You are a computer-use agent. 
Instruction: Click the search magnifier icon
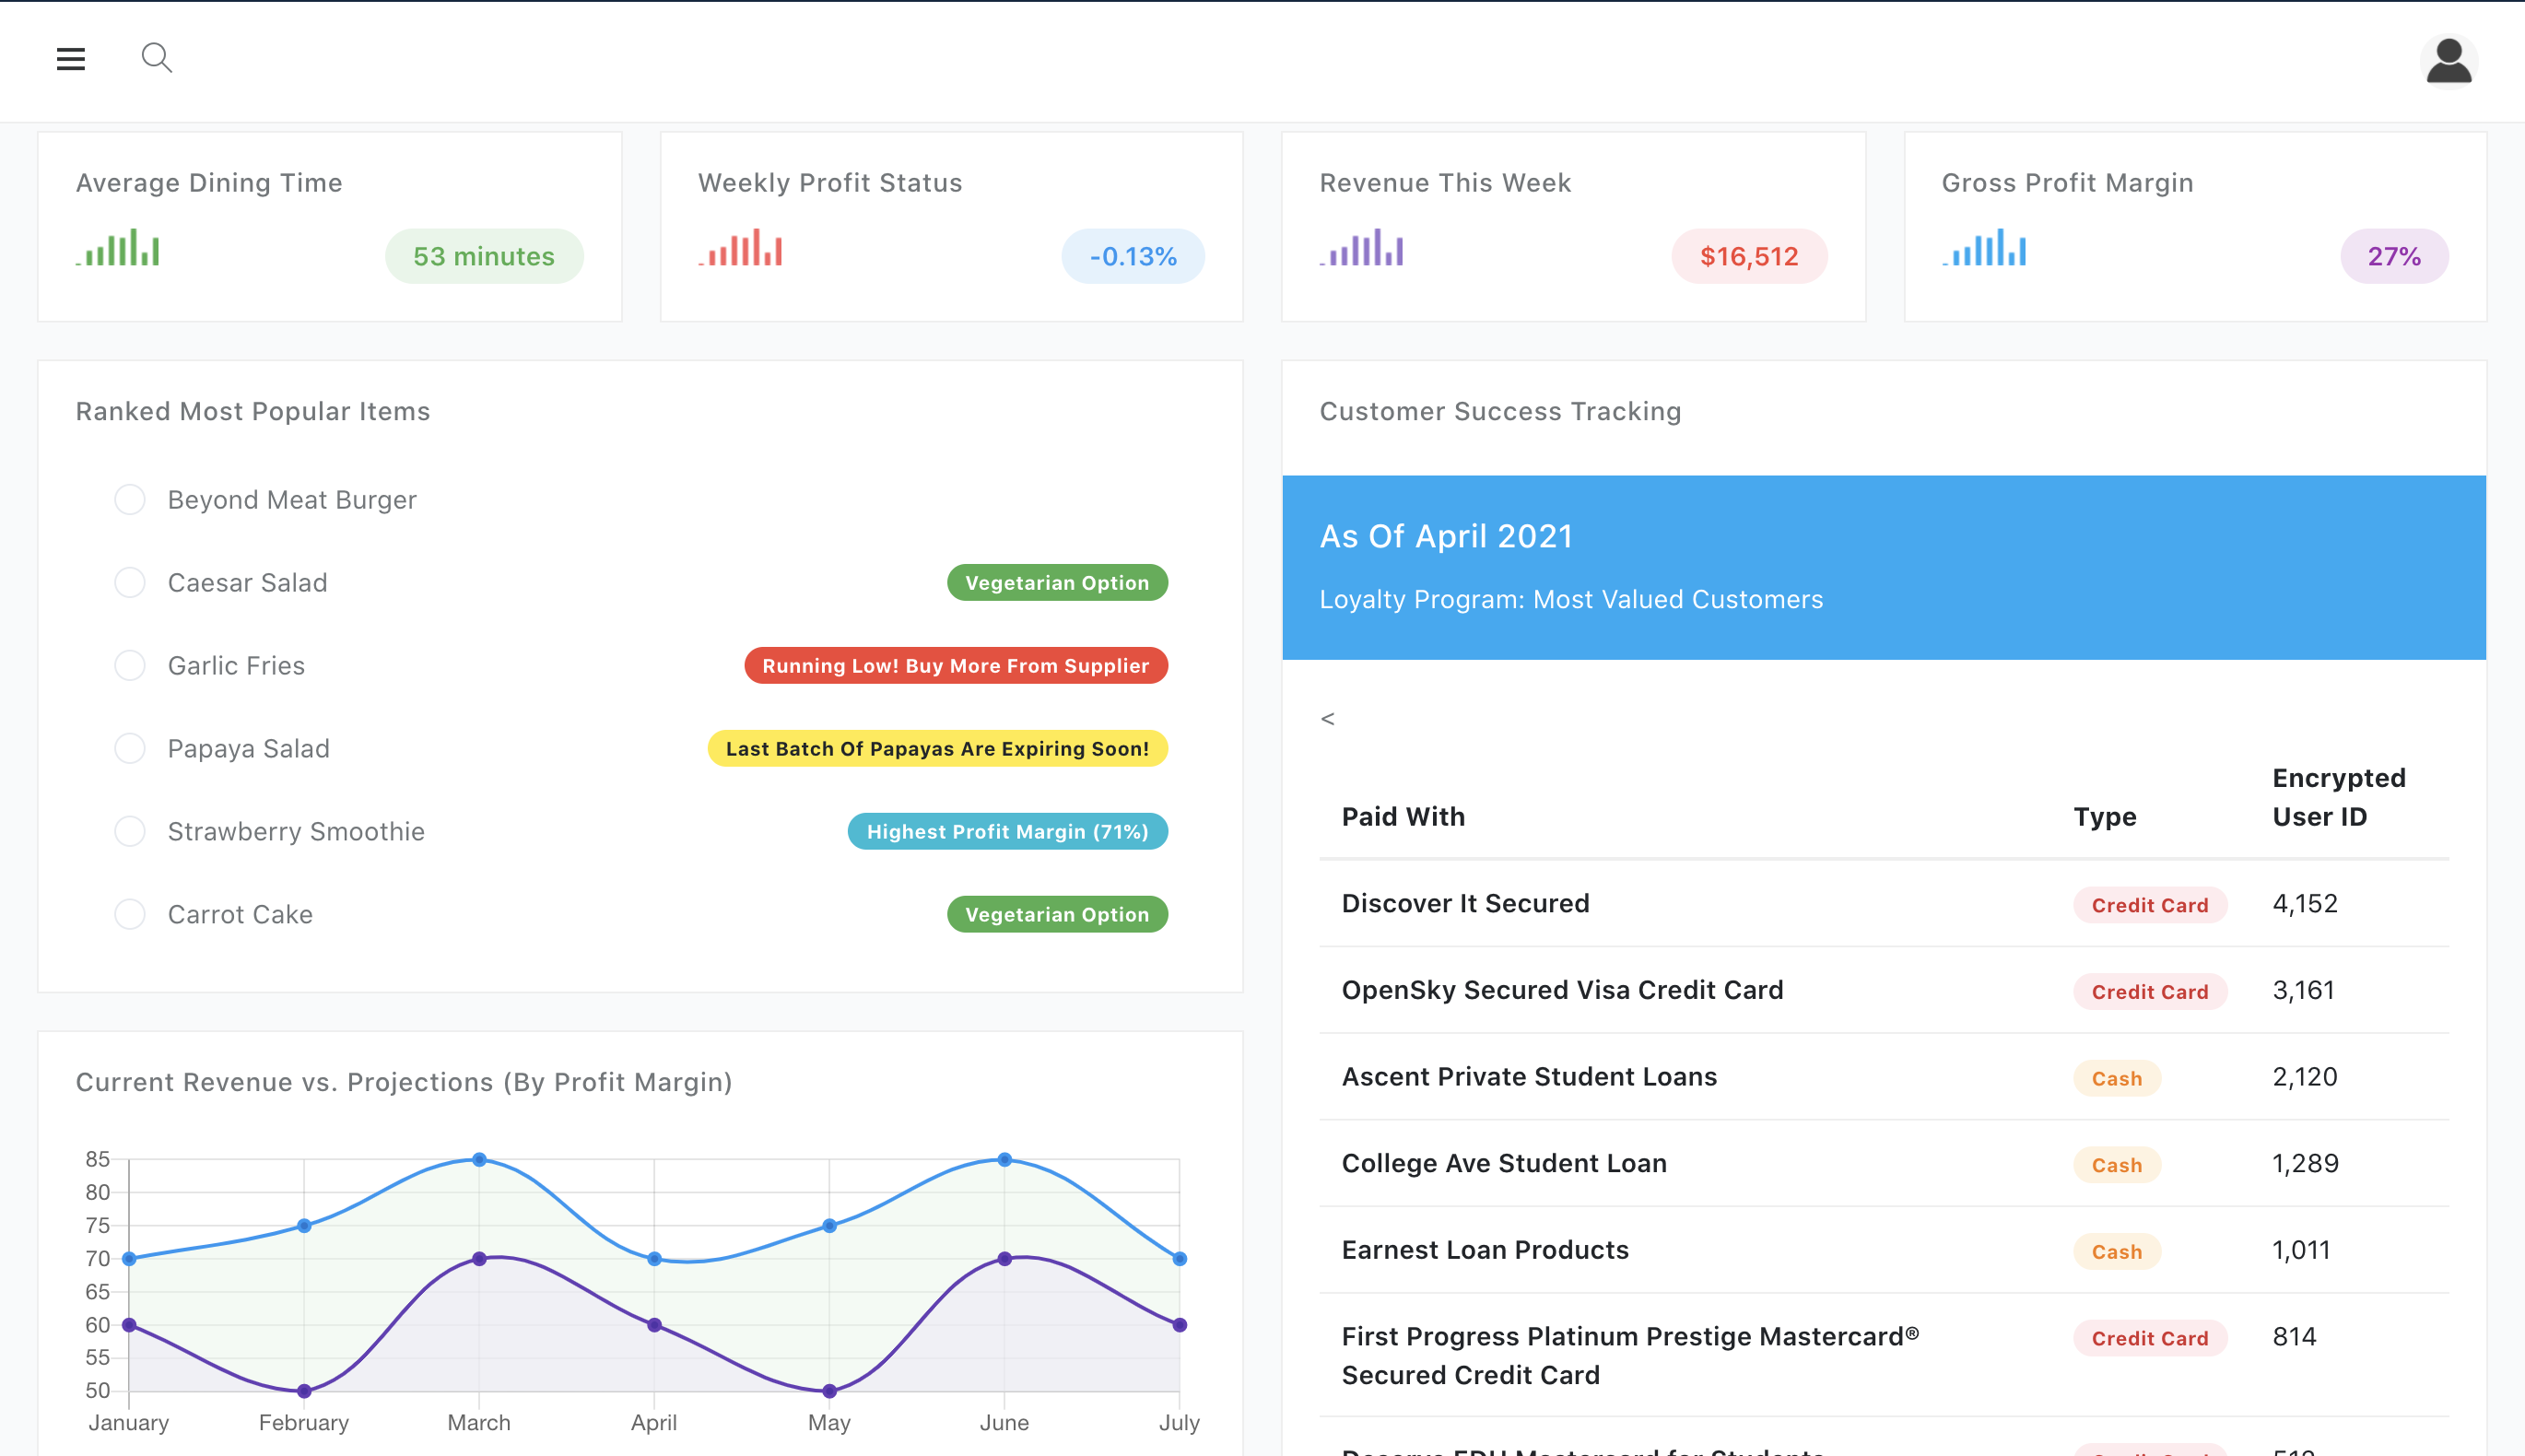pos(156,58)
